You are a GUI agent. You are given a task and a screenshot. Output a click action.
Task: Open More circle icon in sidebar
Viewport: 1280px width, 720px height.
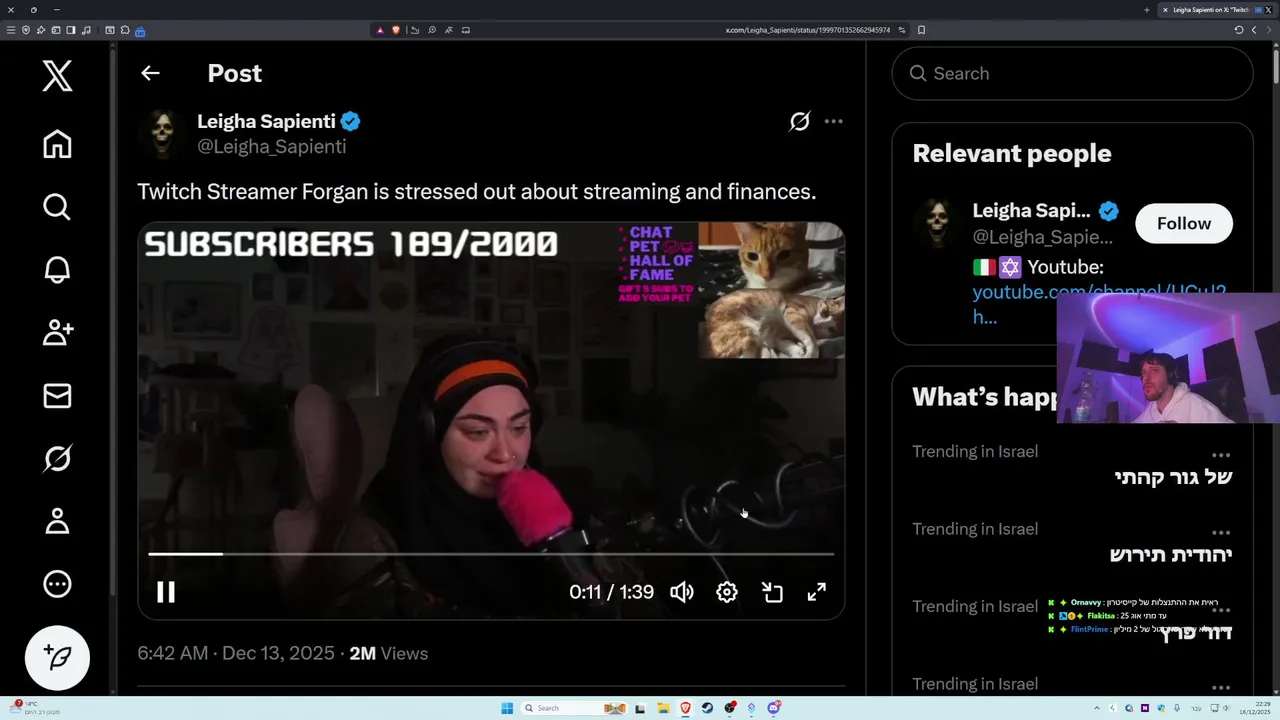(57, 584)
